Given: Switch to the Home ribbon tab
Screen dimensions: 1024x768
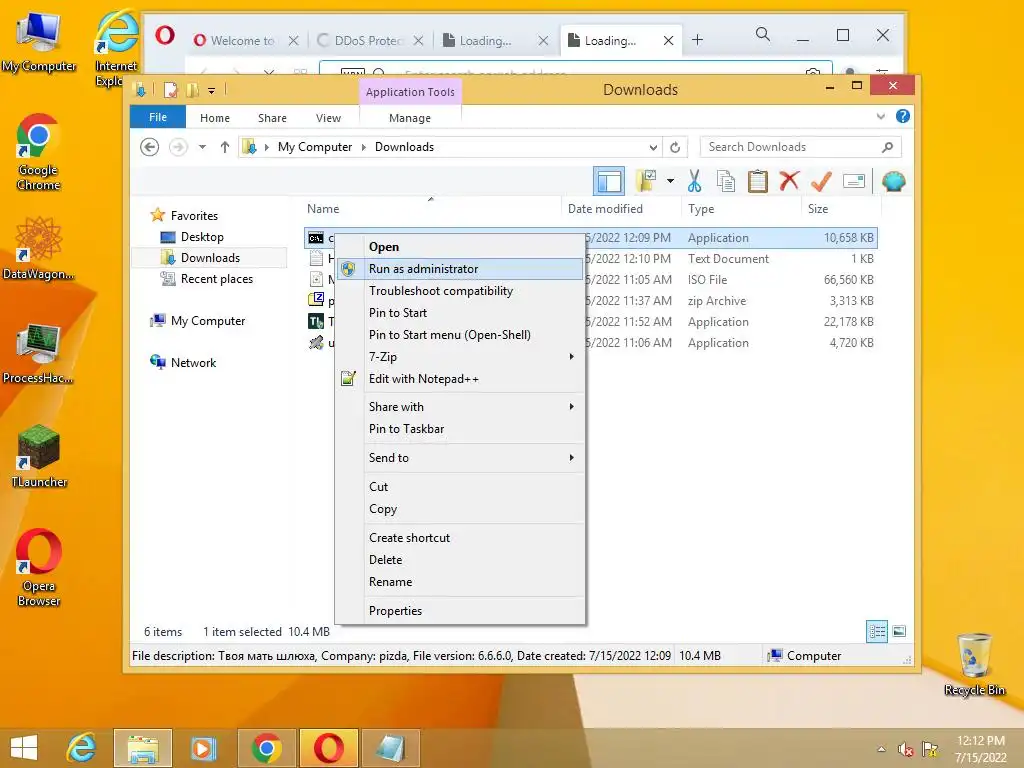Looking at the screenshot, I should click(x=215, y=118).
